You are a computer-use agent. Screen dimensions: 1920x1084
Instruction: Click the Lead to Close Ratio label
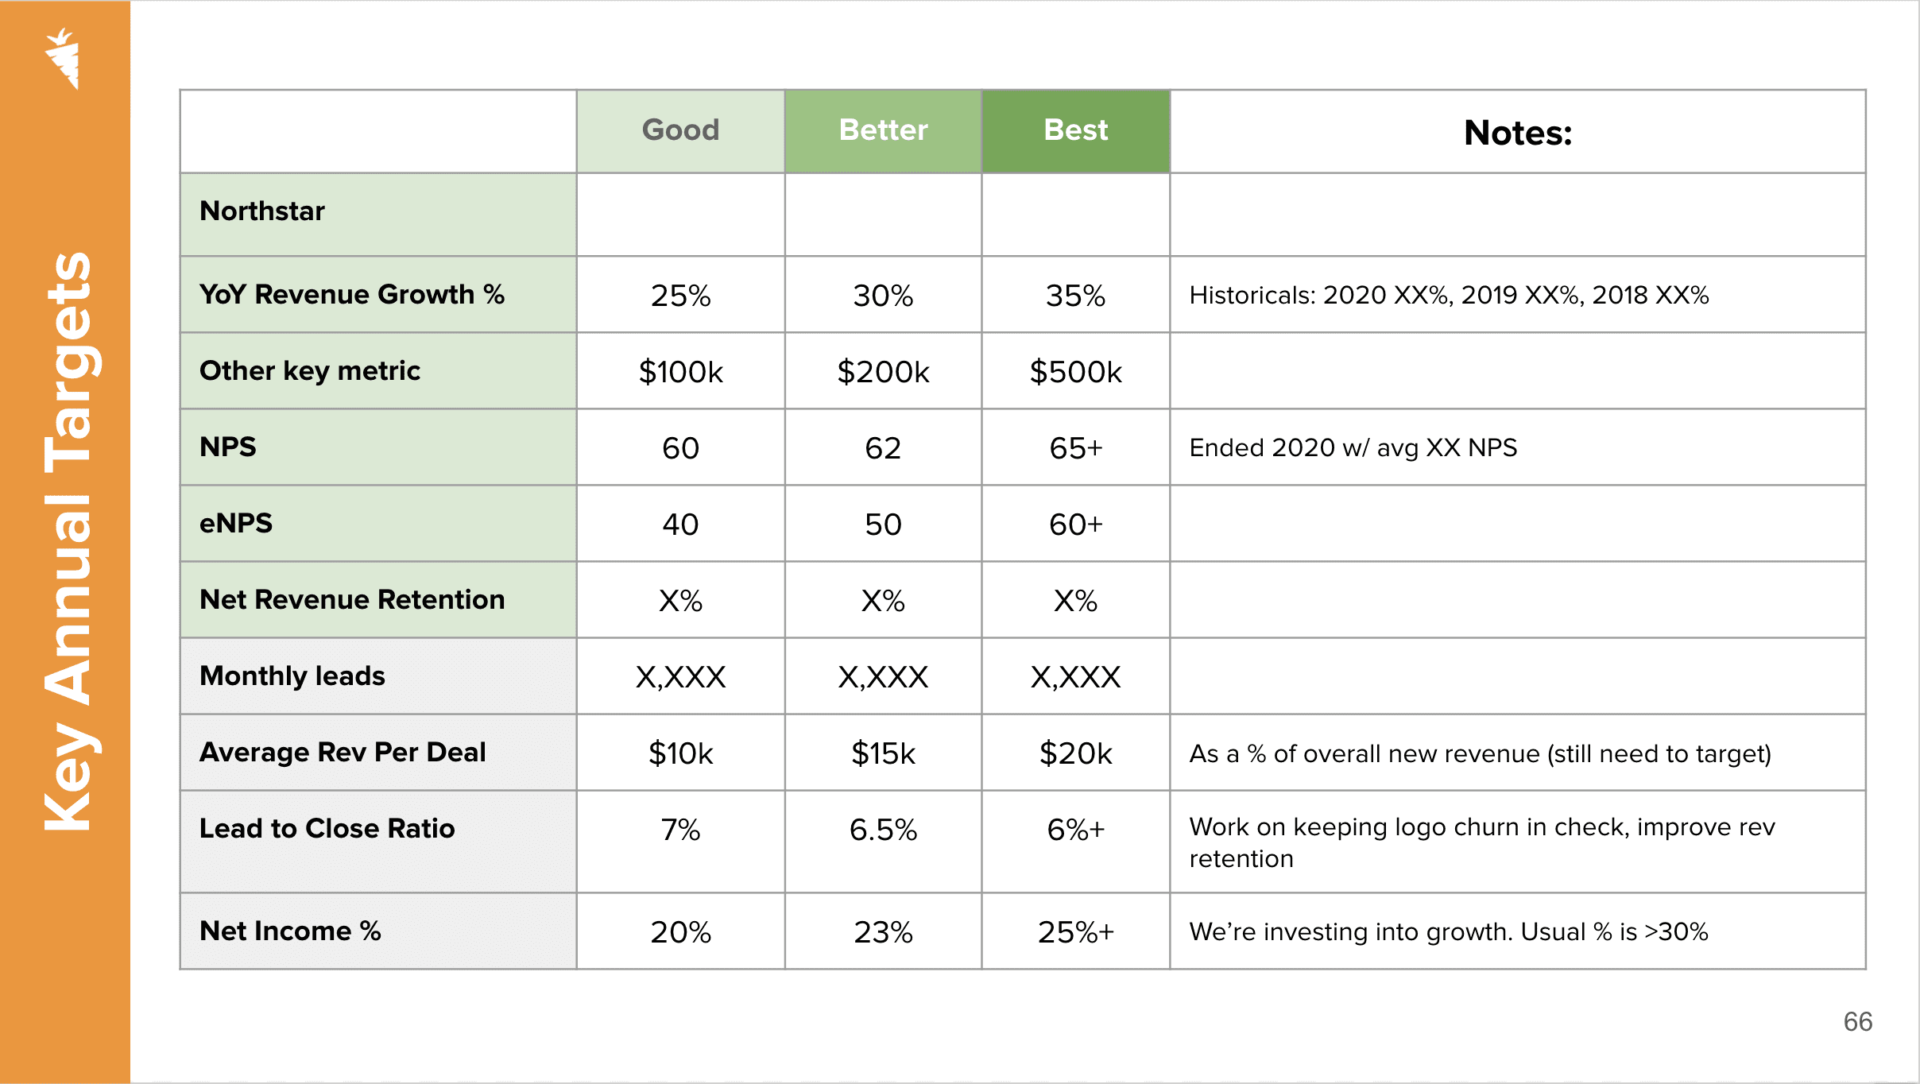[327, 829]
